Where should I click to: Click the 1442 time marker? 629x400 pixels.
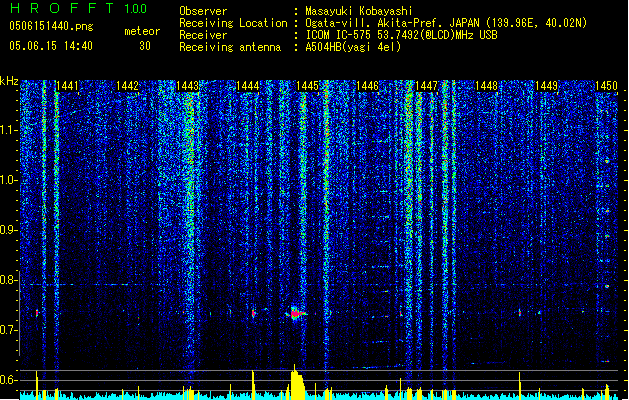pyautogui.click(x=127, y=86)
